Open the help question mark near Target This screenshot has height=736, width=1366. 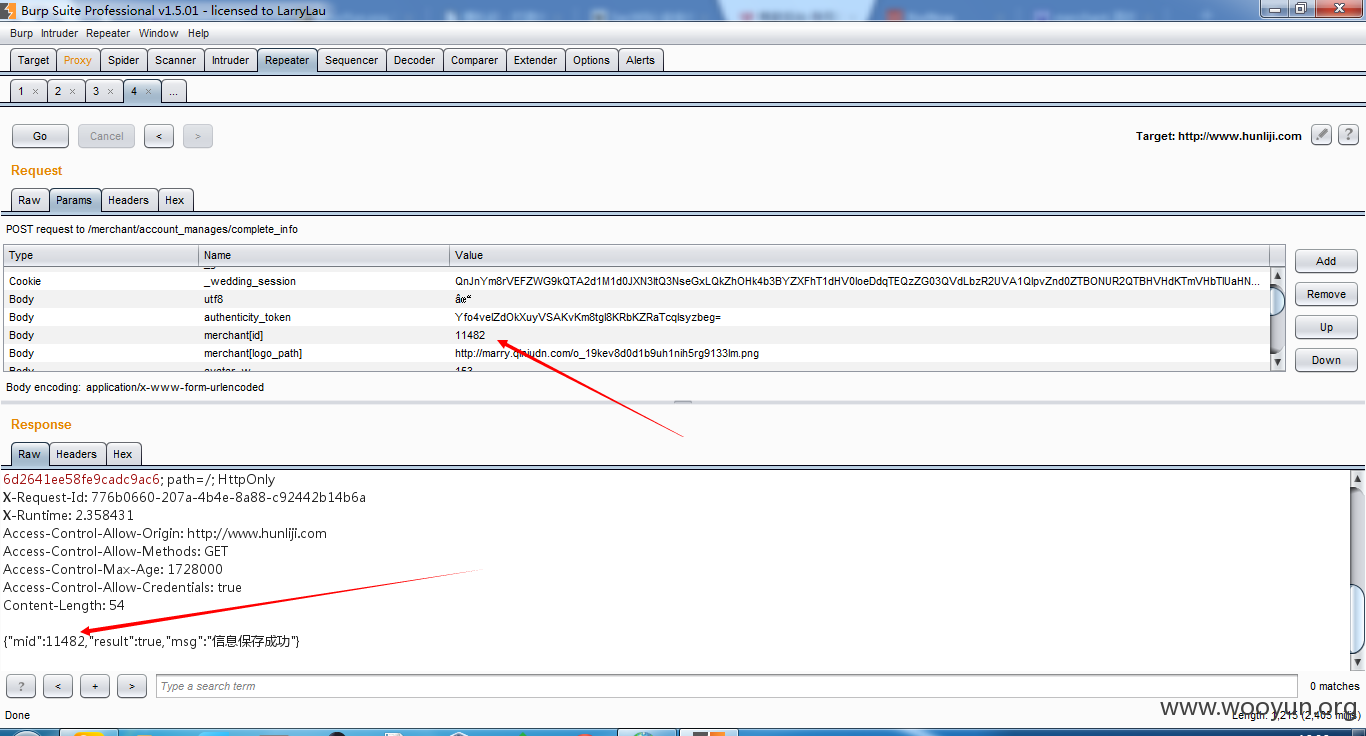pyautogui.click(x=1348, y=135)
